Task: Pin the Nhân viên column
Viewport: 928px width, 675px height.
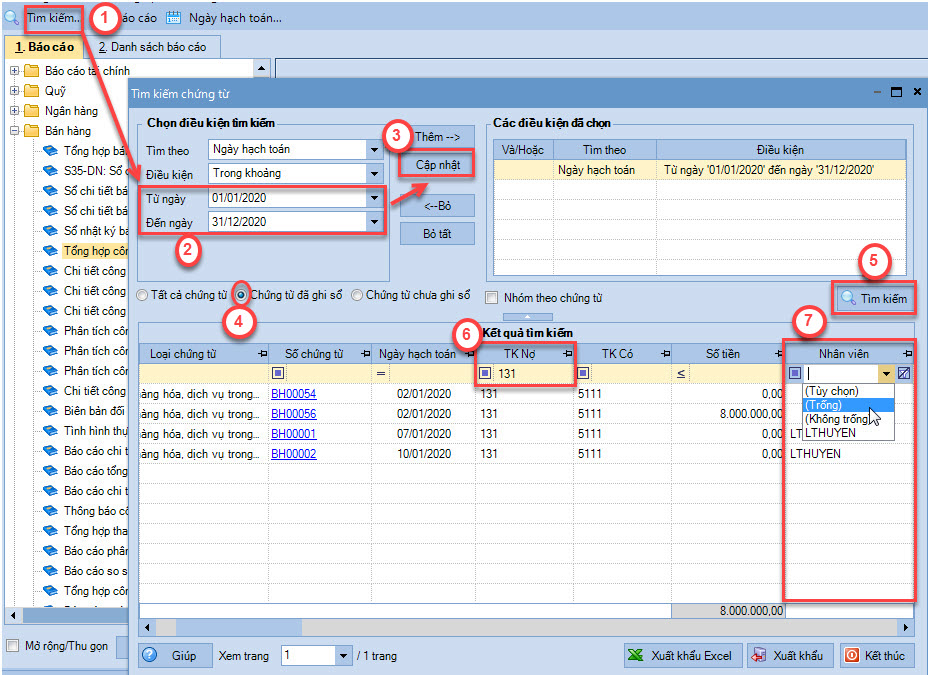Action: point(908,354)
